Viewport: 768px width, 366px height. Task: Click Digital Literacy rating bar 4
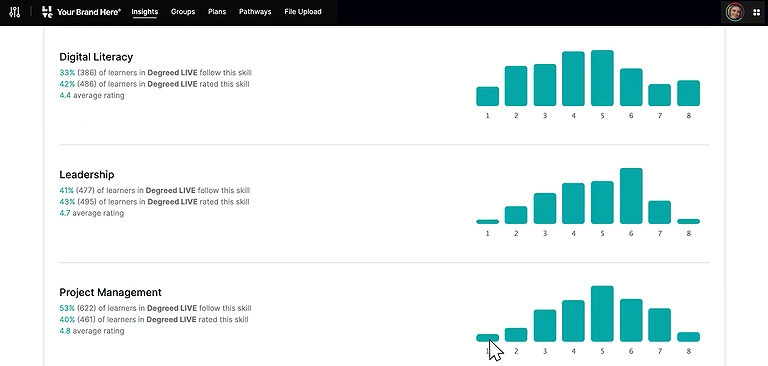573,78
